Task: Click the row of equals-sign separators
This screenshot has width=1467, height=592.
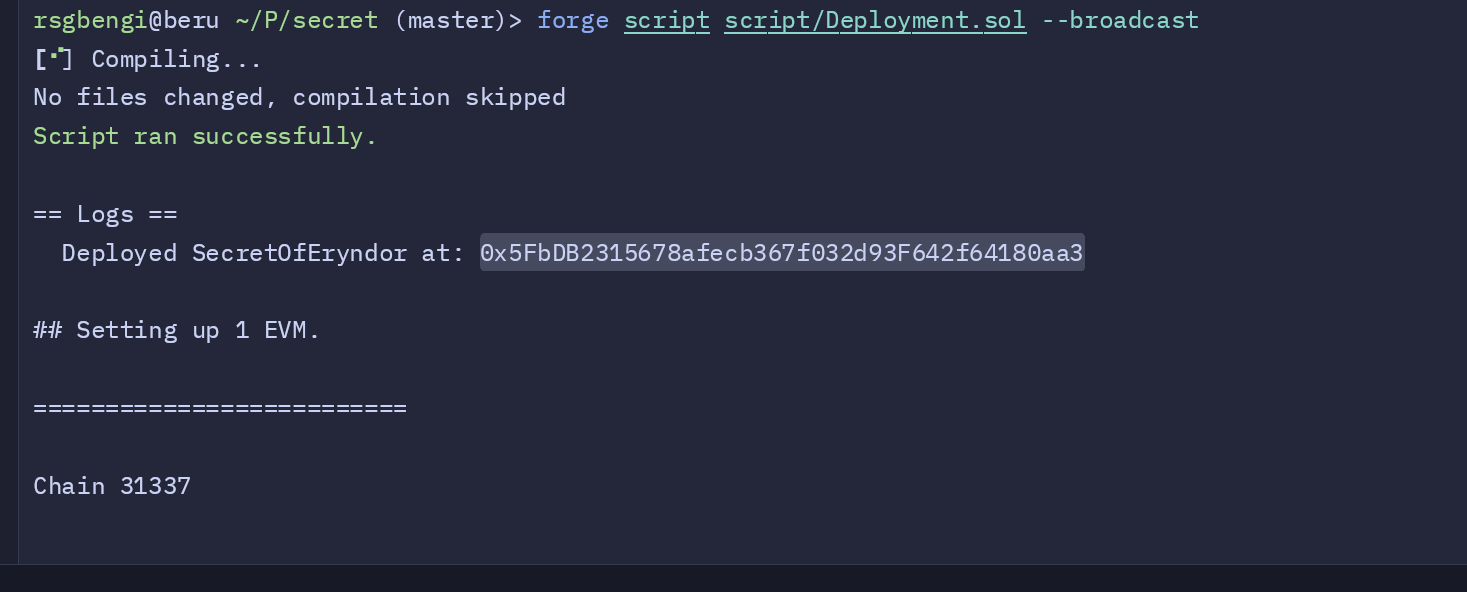Action: pos(219,408)
